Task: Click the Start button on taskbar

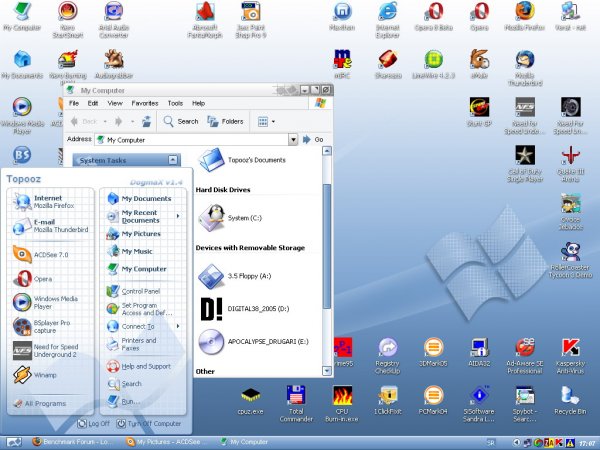Action: click(13, 442)
